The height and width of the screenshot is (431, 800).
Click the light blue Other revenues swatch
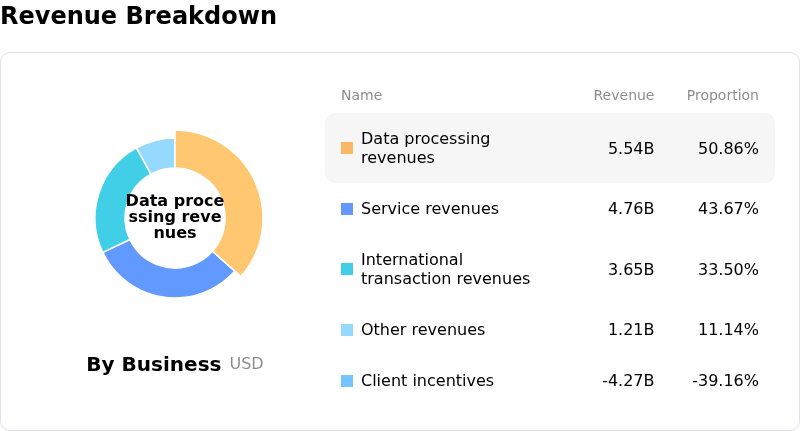tap(347, 330)
